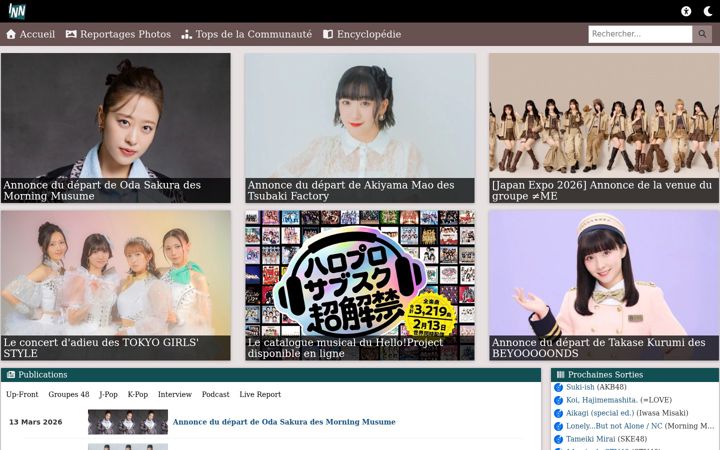
Task: Open TOKYO GIRLS' STYLE farewell concert card
Action: (x=116, y=285)
